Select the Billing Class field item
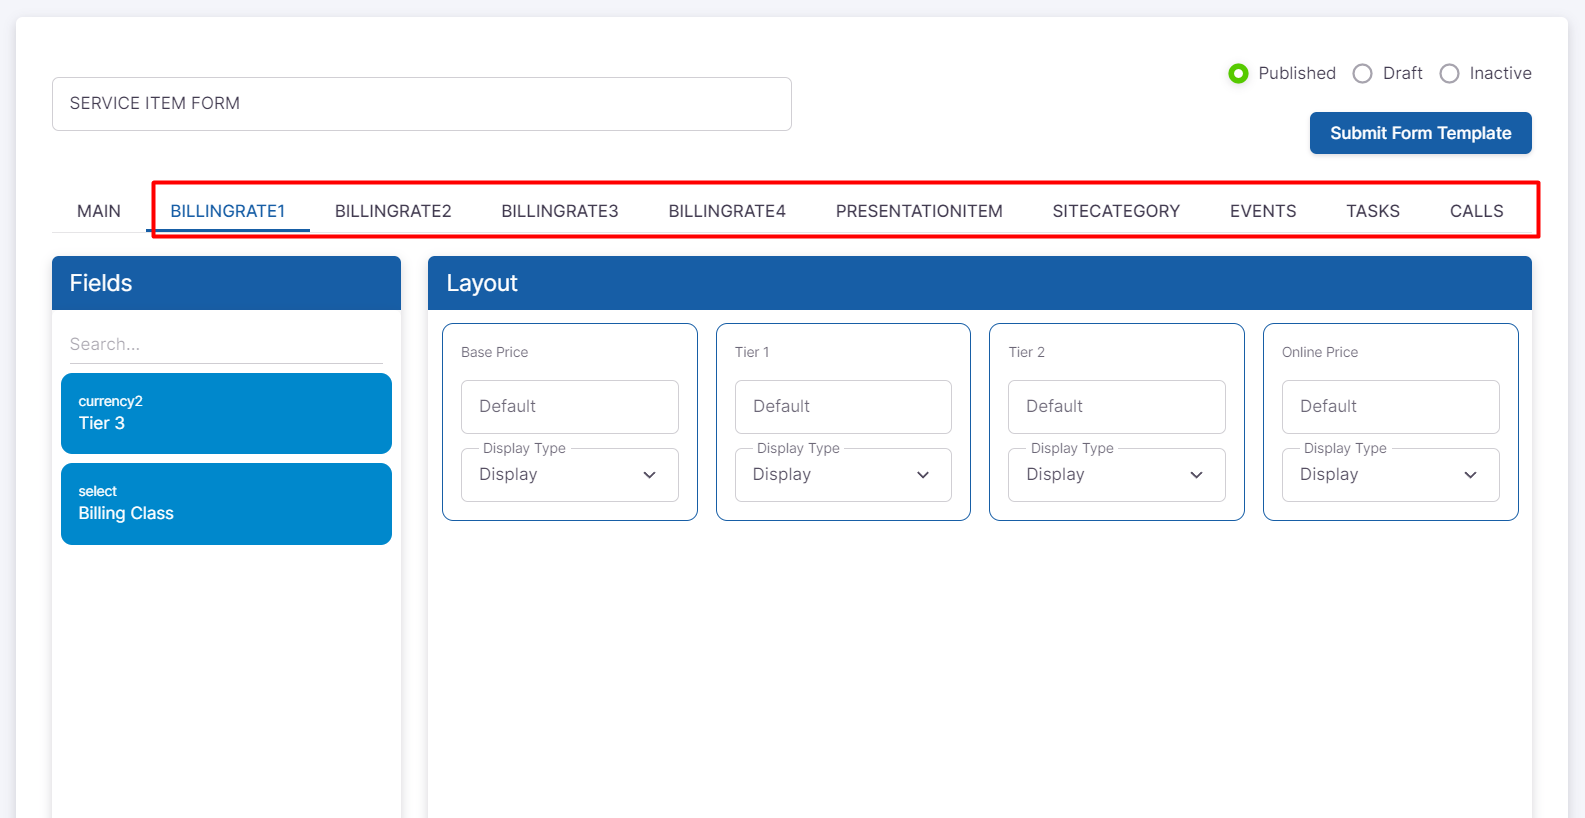 click(x=226, y=504)
